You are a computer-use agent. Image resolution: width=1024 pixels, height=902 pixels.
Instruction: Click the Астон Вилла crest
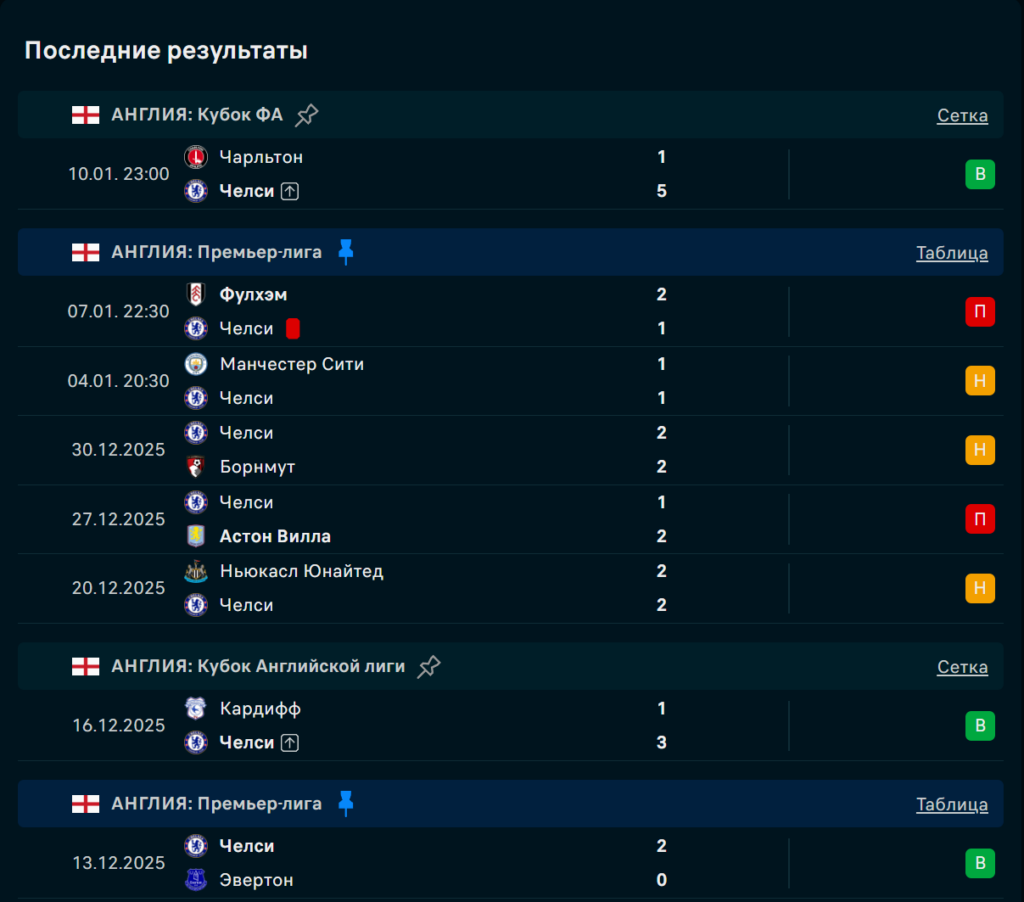click(196, 536)
